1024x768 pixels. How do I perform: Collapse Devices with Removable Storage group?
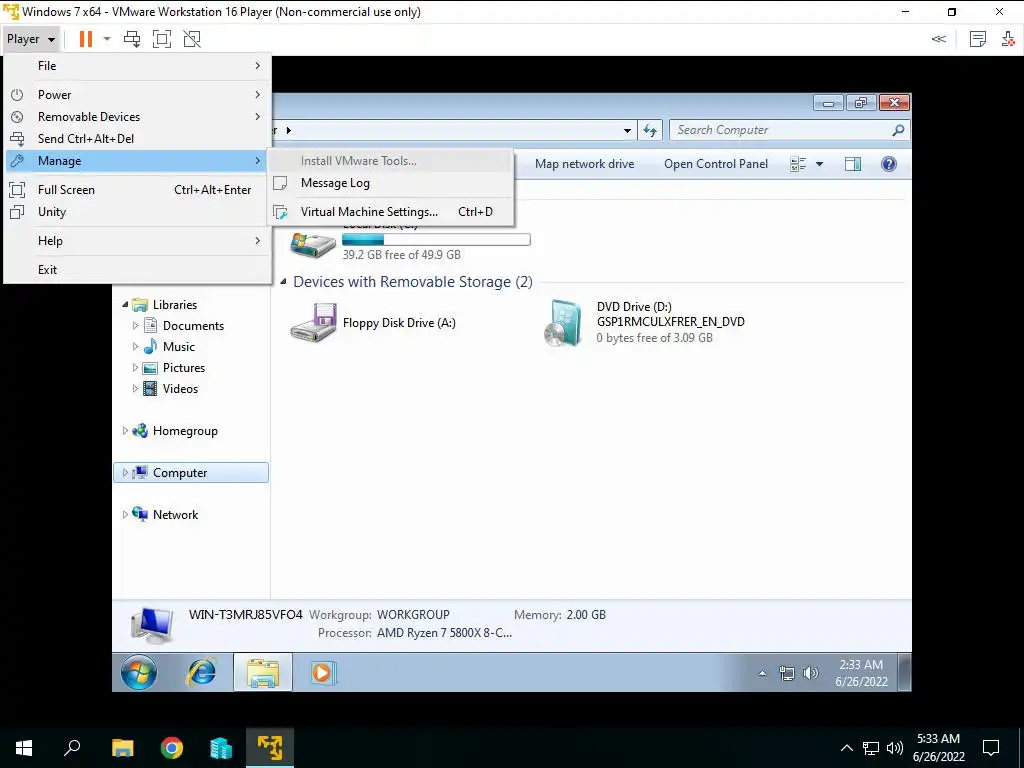click(x=283, y=281)
